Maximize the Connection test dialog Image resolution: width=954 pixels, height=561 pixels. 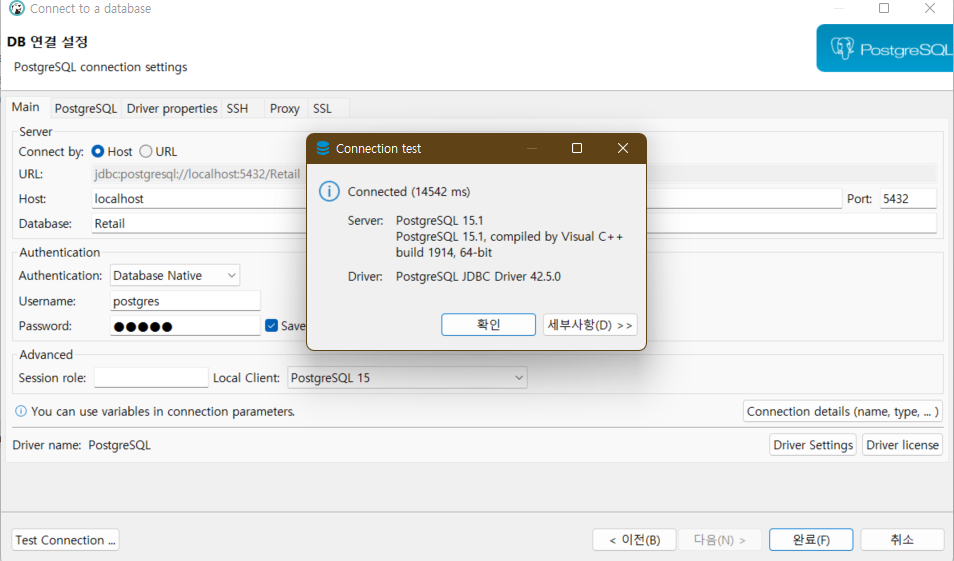click(577, 148)
